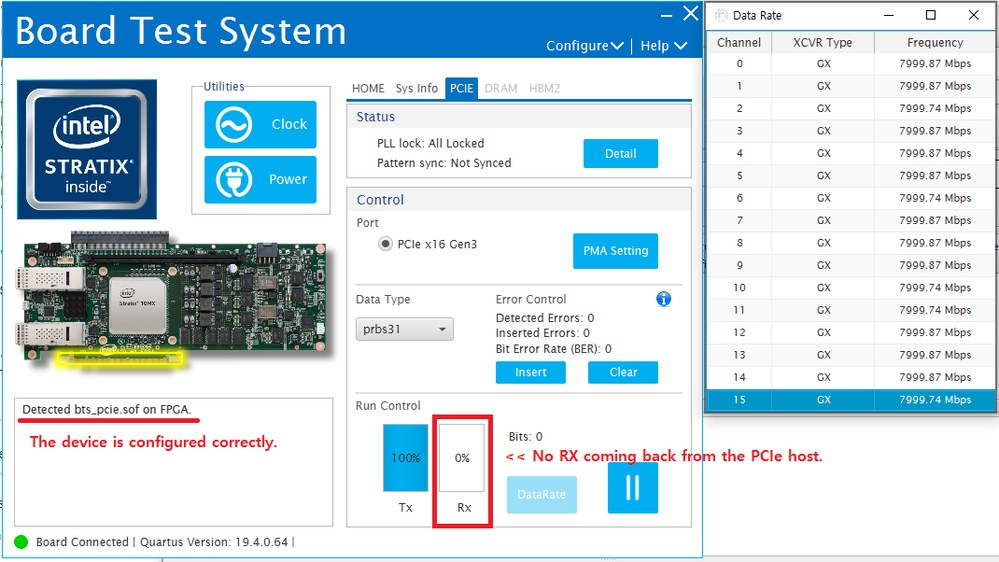
Task: Click the DataRate button
Action: tap(542, 494)
